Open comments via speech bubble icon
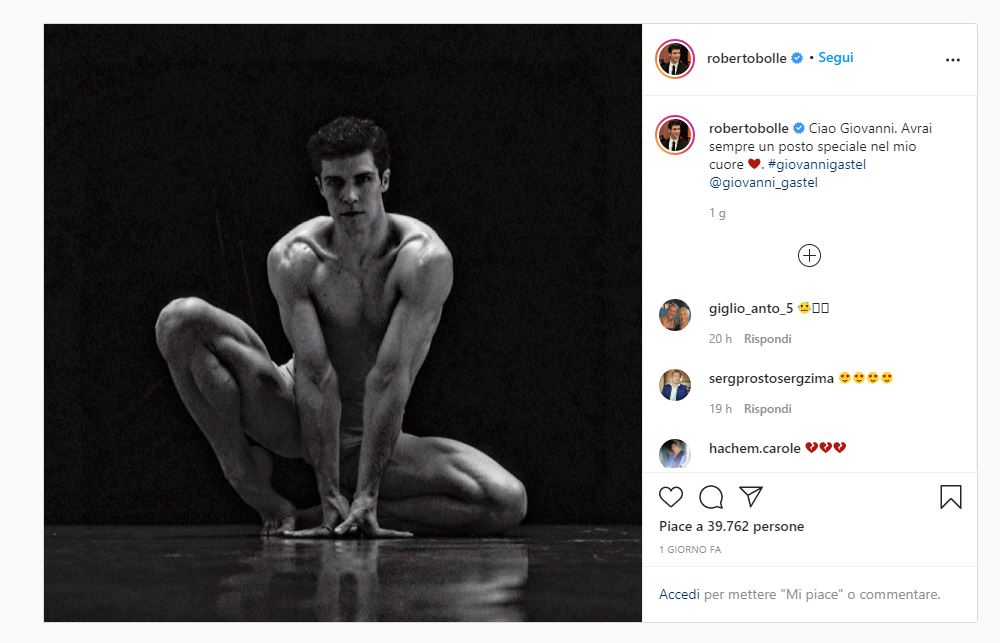The height and width of the screenshot is (643, 1000). point(711,497)
